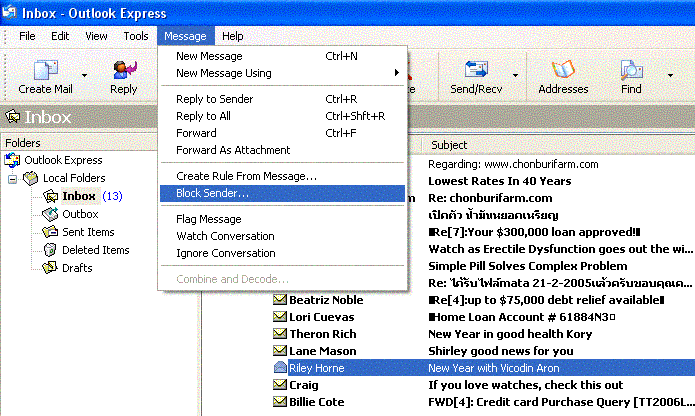Choose Reply to All
The image size is (695, 416).
(282, 116)
